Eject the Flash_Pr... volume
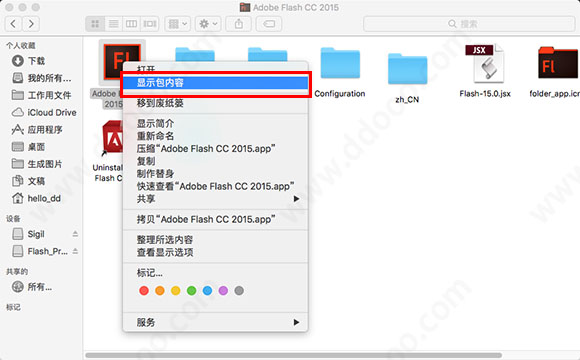The width and height of the screenshot is (580, 360). [75, 251]
